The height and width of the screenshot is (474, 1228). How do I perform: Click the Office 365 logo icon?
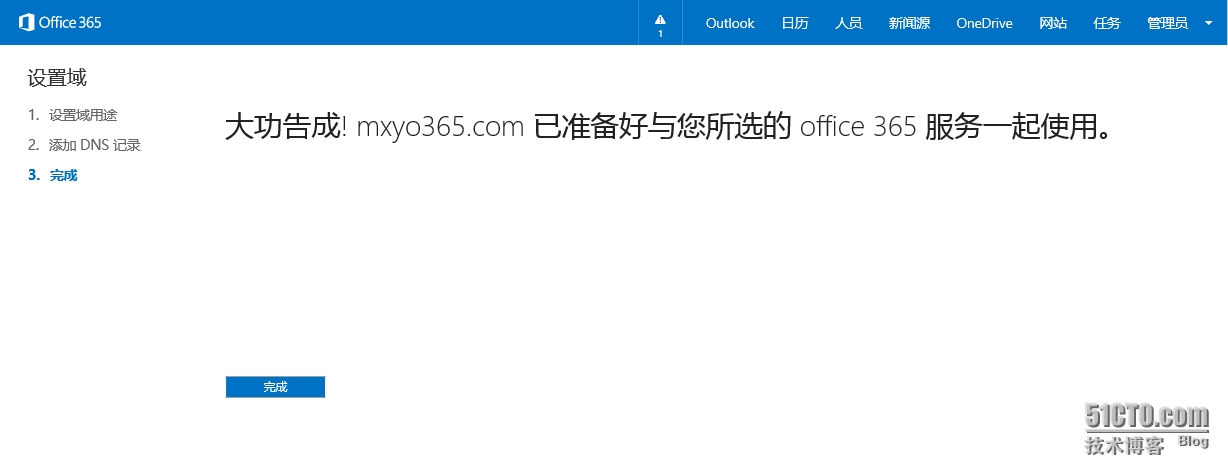(27, 22)
